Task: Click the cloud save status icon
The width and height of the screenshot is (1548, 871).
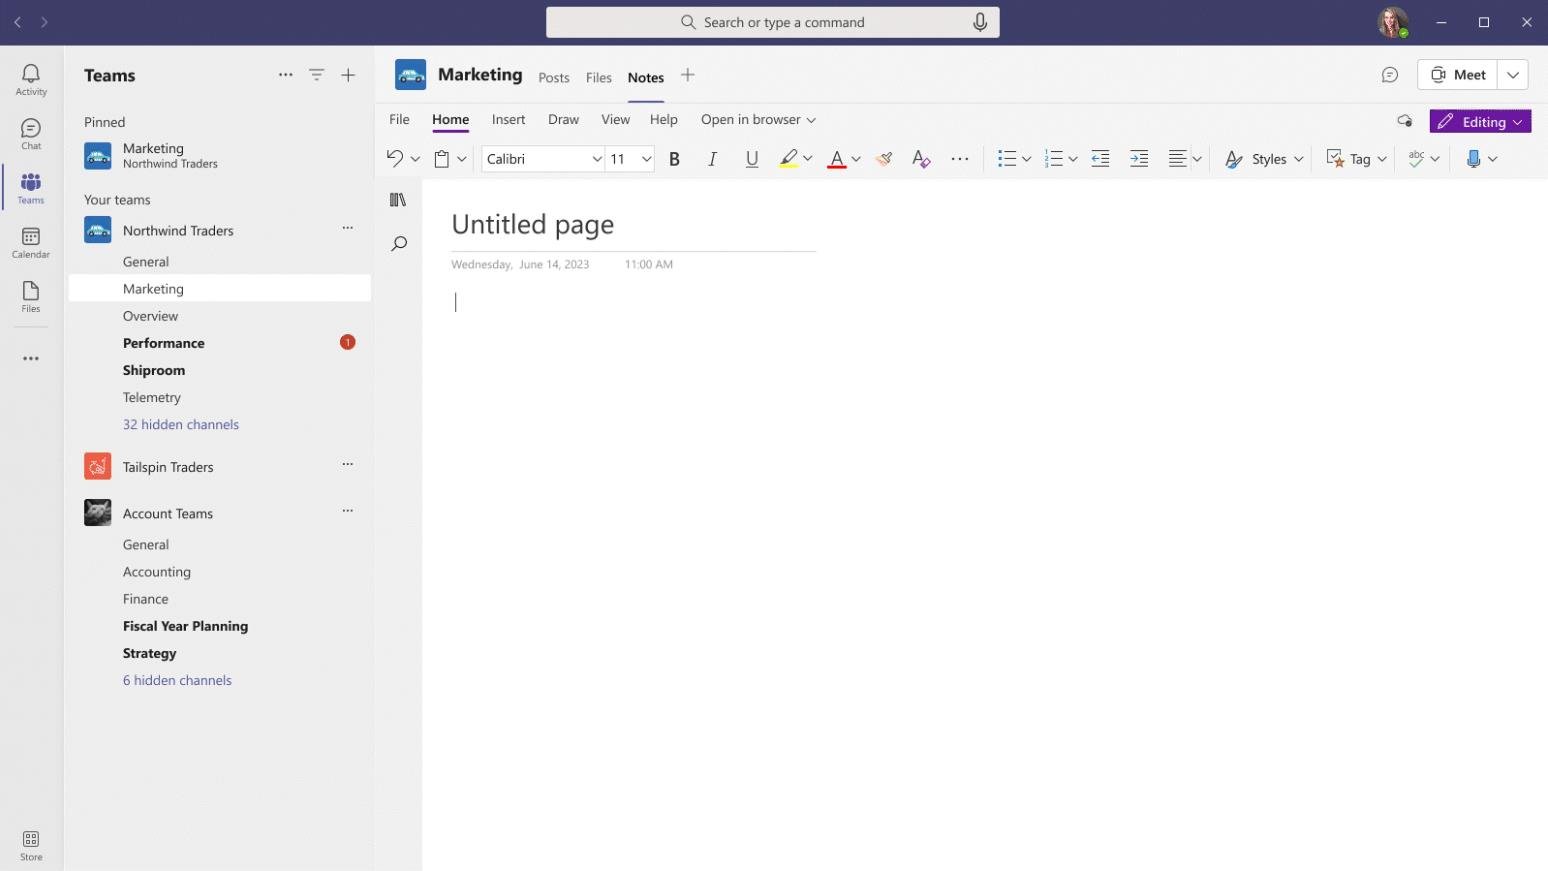Action: (1405, 121)
